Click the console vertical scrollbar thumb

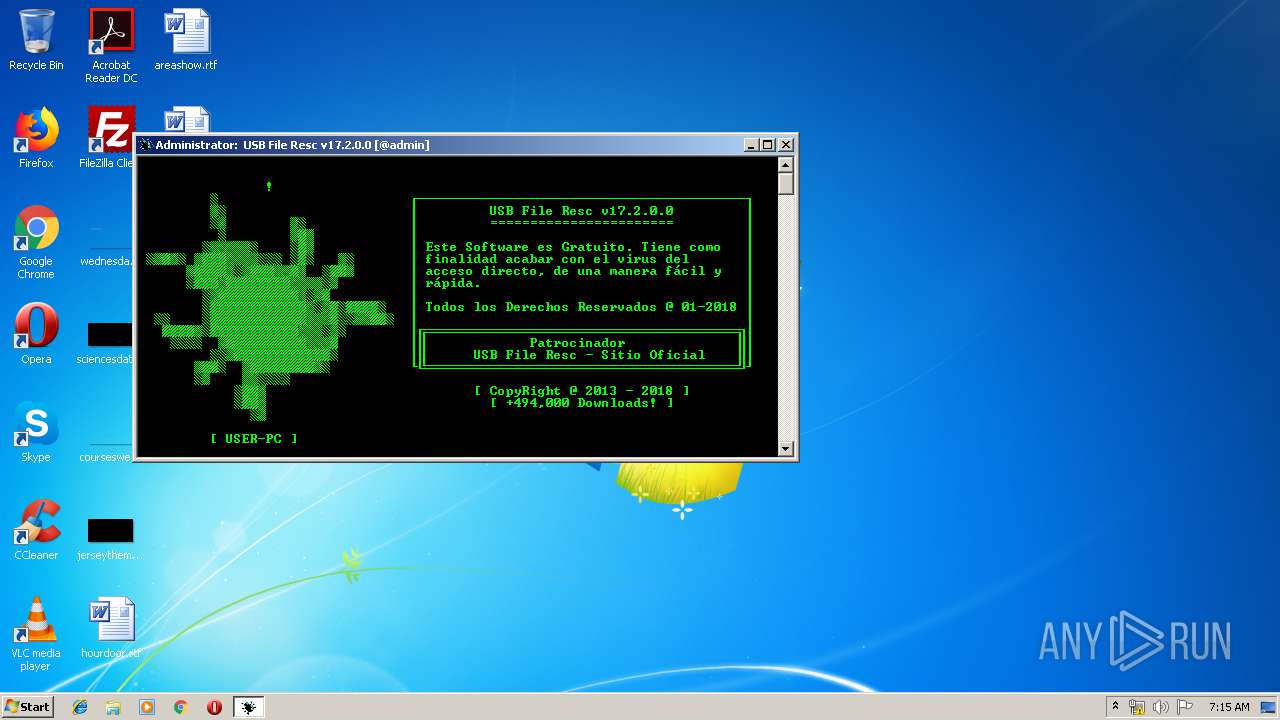[x=786, y=184]
